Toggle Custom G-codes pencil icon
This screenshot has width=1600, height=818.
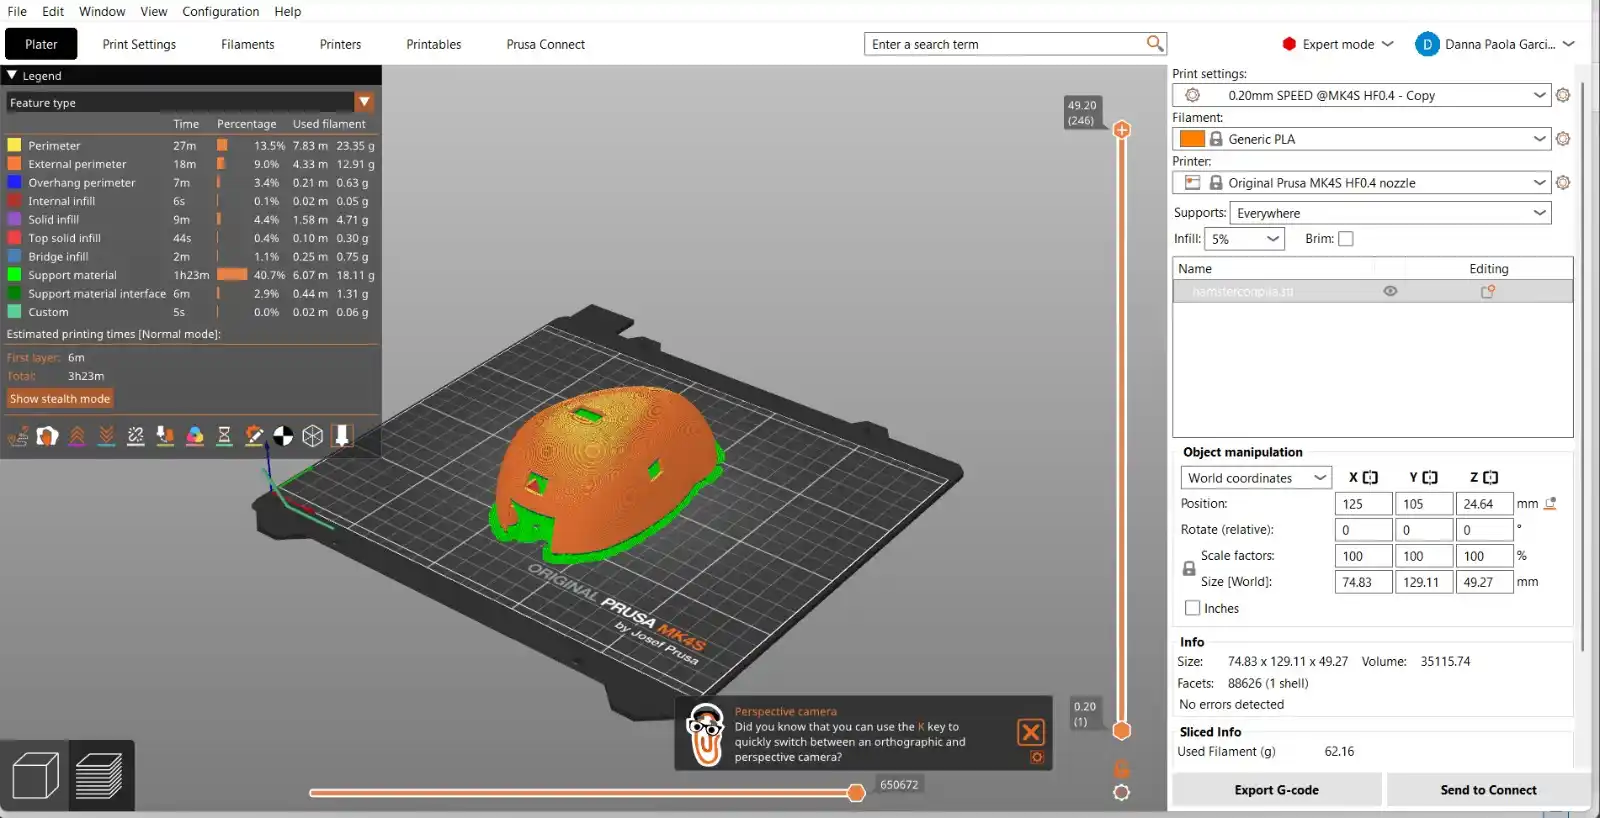254,436
